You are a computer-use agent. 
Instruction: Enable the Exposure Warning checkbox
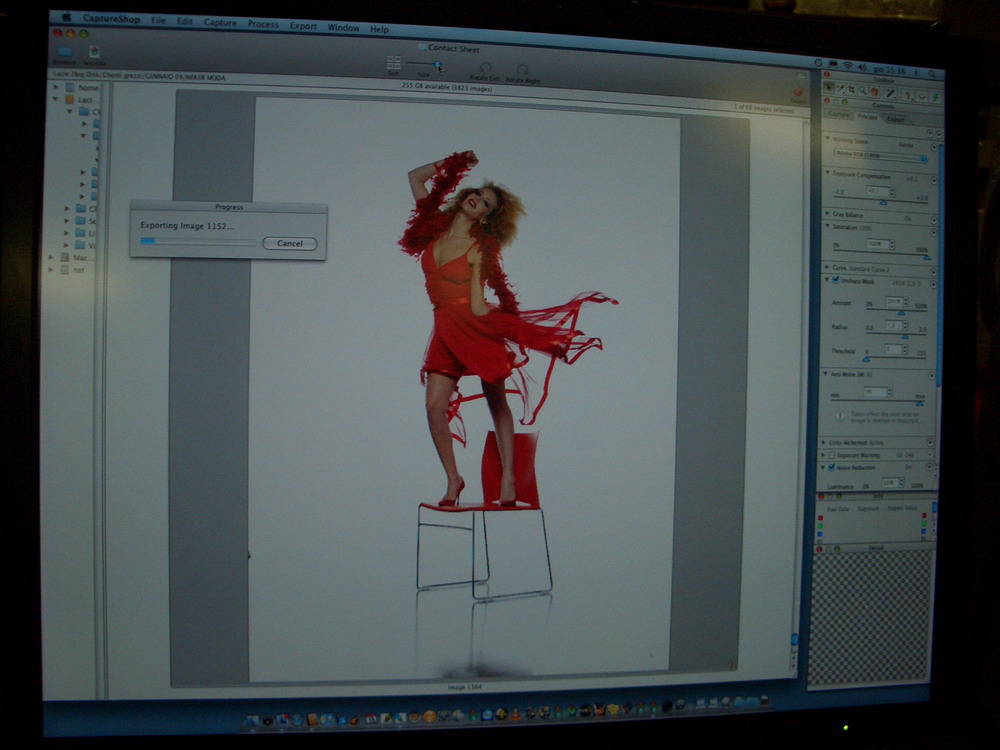click(831, 454)
